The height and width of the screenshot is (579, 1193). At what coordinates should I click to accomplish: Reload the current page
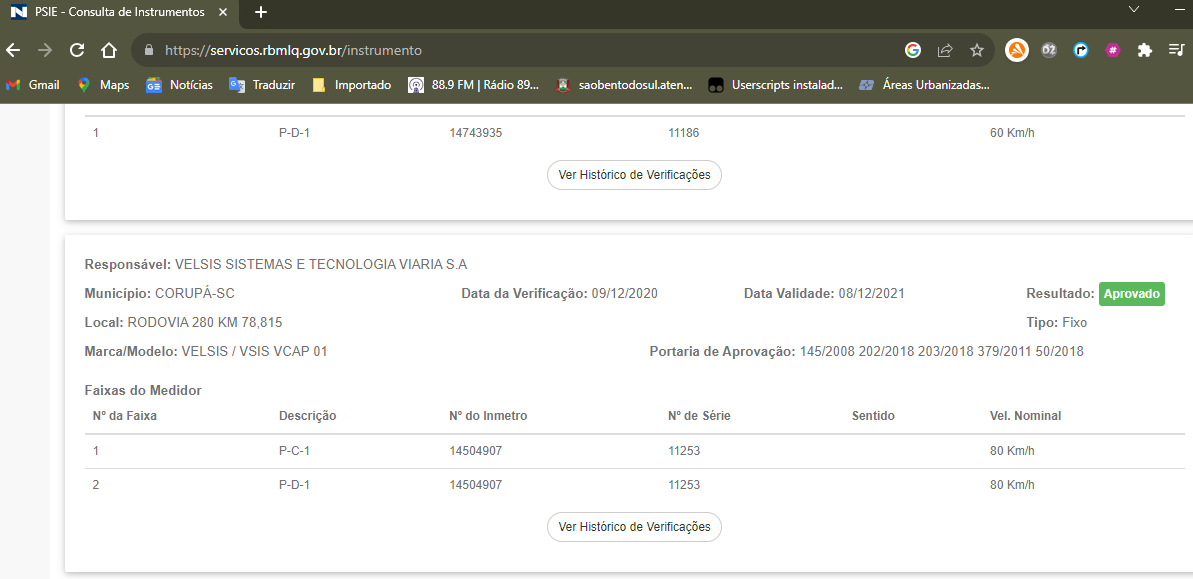(x=77, y=50)
